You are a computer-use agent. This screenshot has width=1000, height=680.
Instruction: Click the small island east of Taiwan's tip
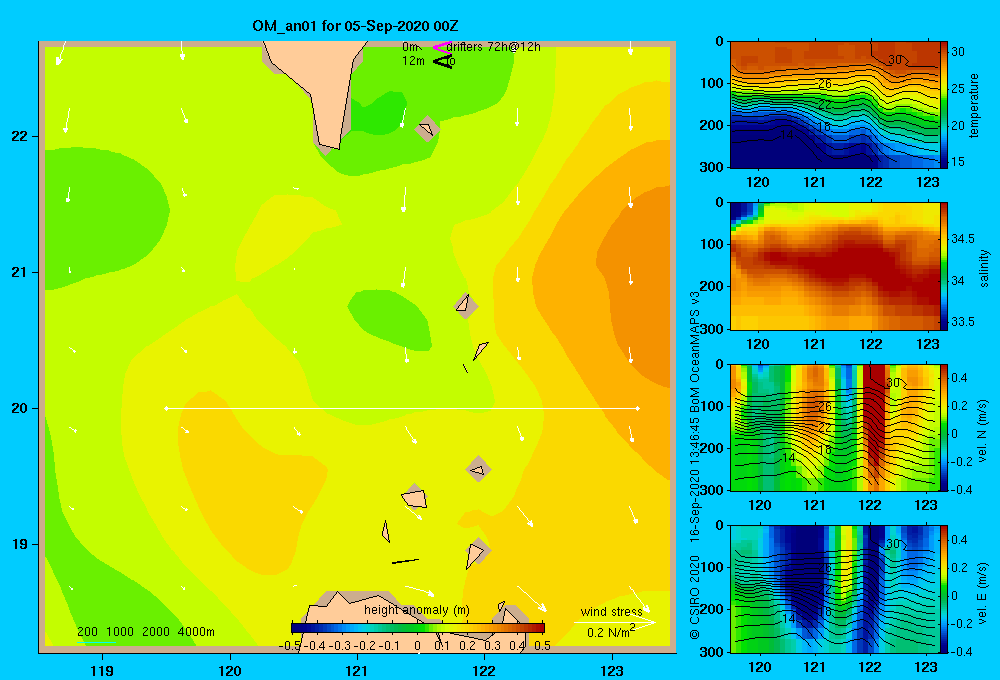(x=427, y=129)
